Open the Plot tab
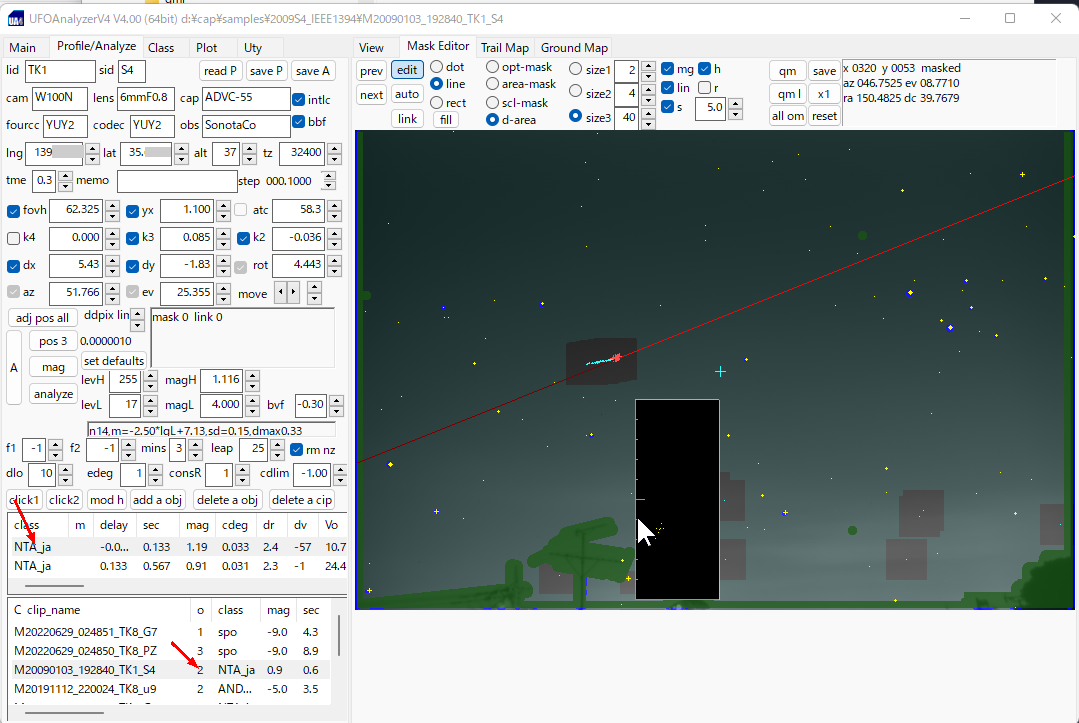Screen dimensions: 1079x723 (207, 48)
